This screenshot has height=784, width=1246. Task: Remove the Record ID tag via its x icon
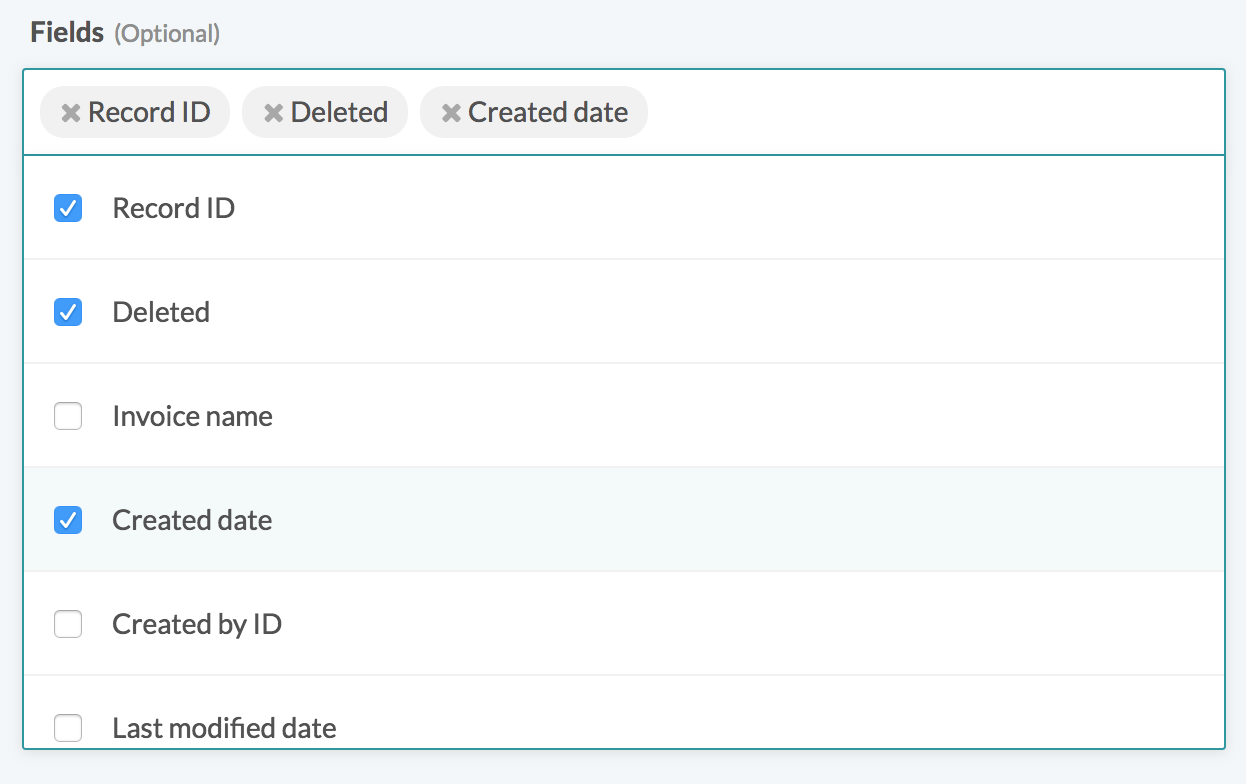coord(71,113)
